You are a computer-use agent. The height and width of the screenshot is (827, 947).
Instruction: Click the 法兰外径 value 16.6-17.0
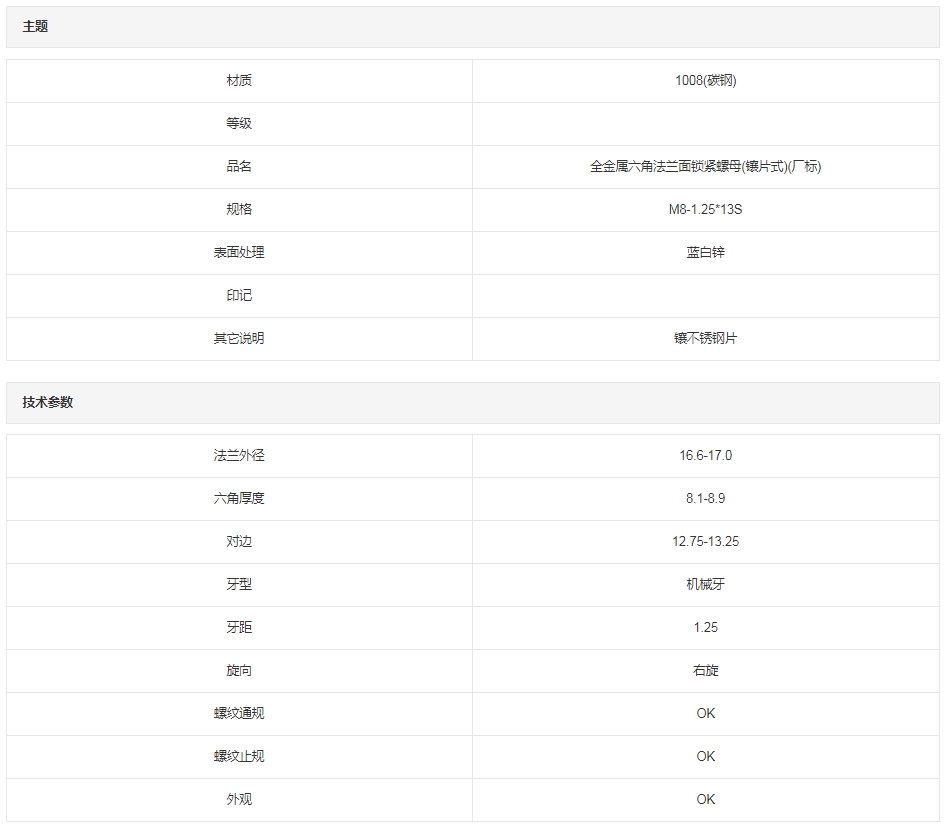[x=705, y=456]
